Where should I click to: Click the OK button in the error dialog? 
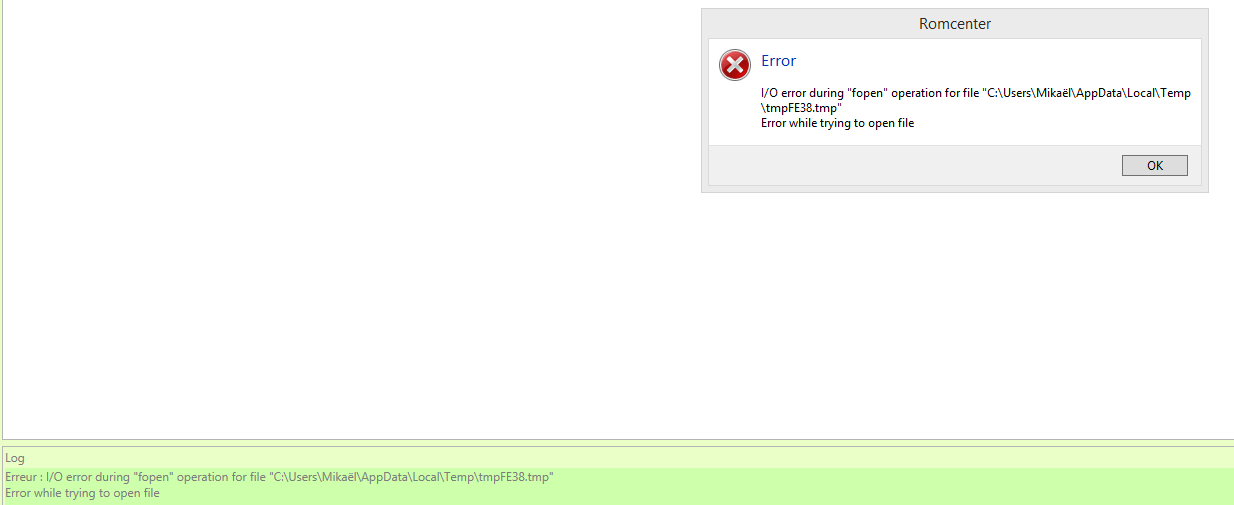pos(1154,166)
